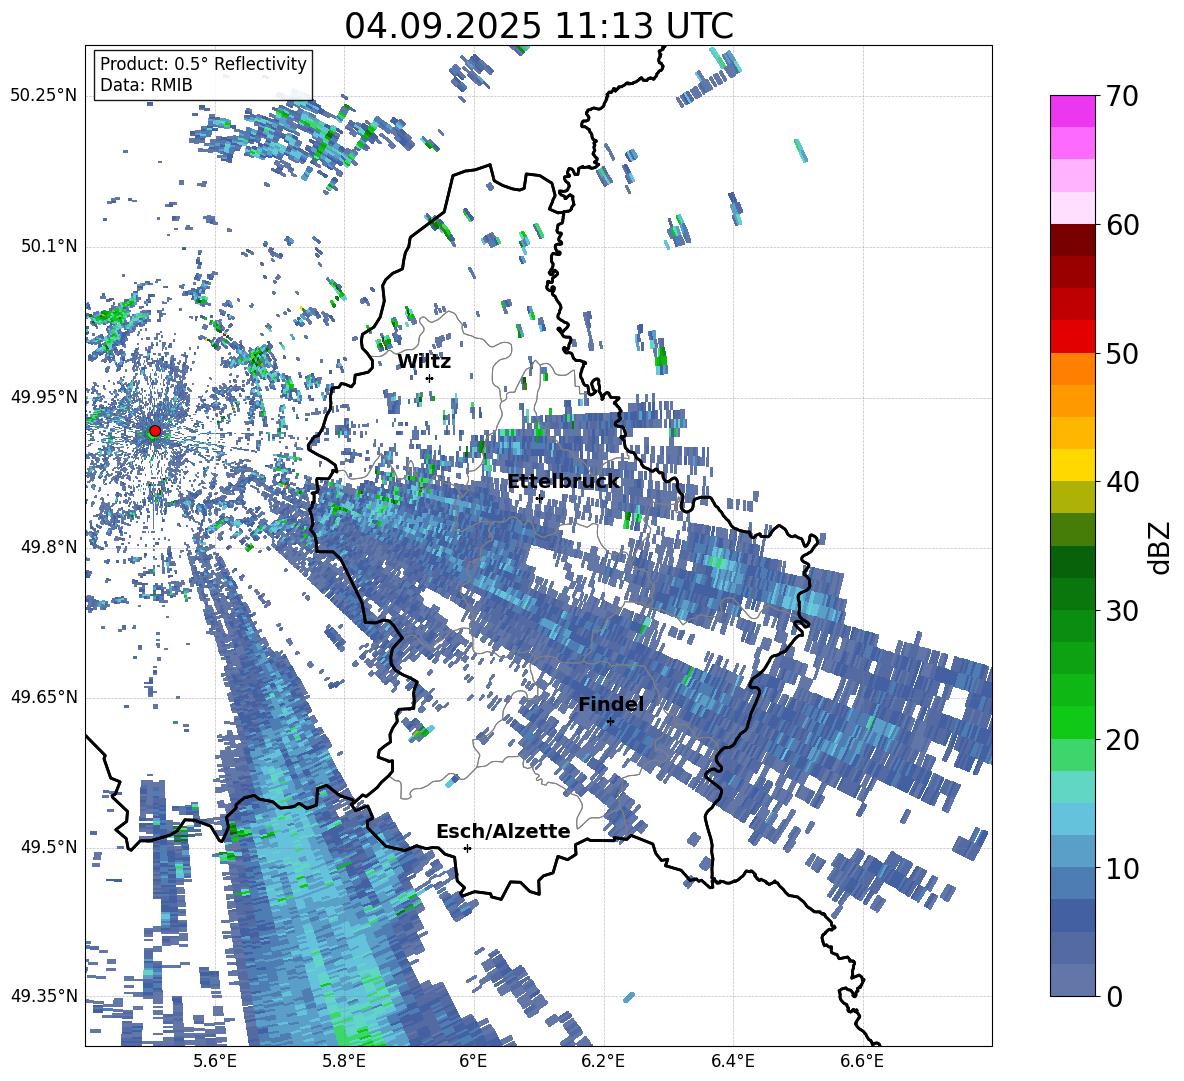
Task: Click the yellow colorbar swatch above 40
Action: [1072, 464]
